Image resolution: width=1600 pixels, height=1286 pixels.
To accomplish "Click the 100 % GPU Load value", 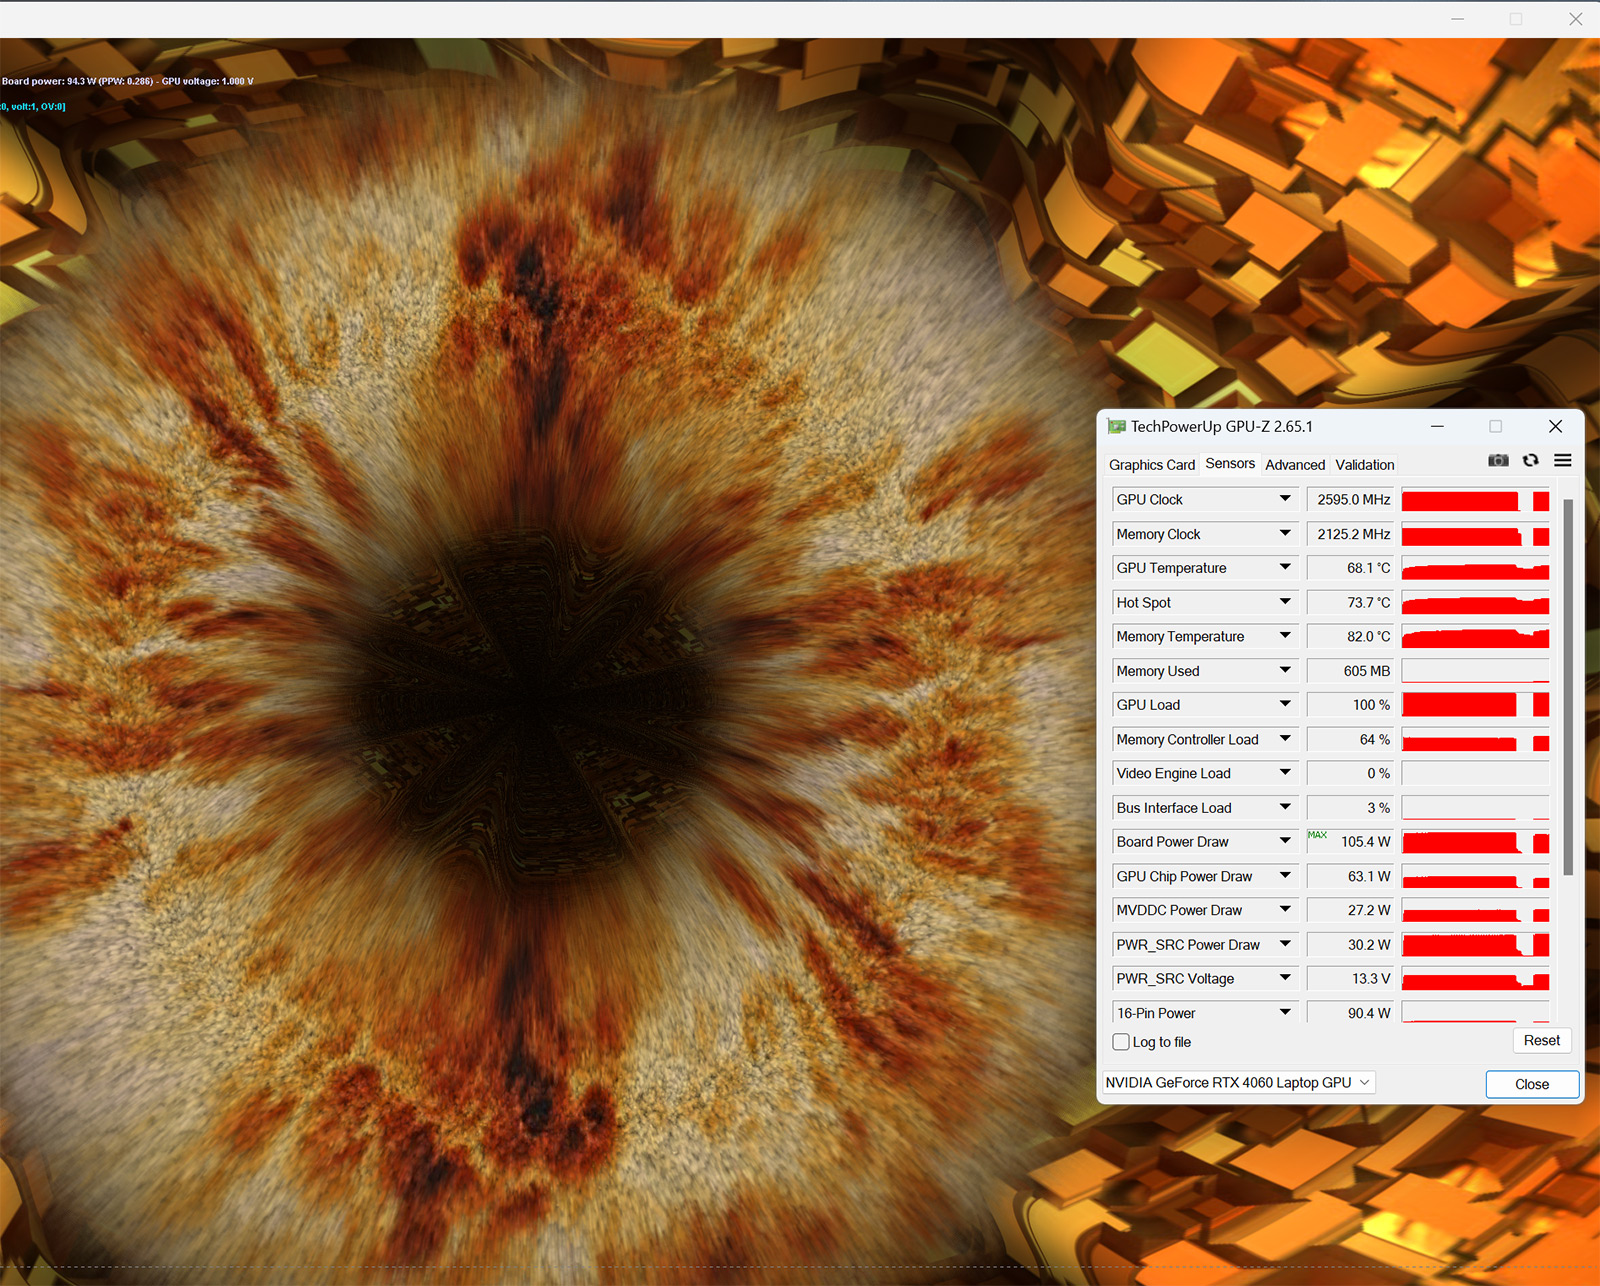I will (1351, 705).
